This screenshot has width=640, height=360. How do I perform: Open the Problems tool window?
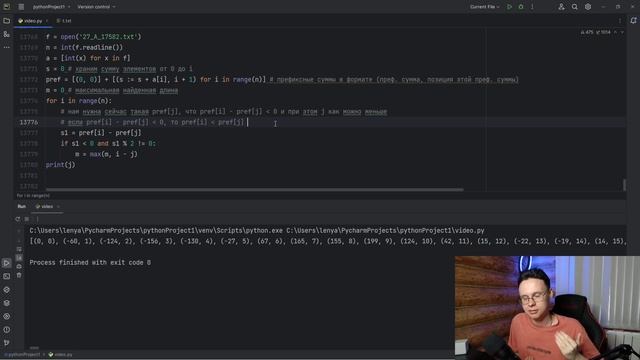click(7, 330)
